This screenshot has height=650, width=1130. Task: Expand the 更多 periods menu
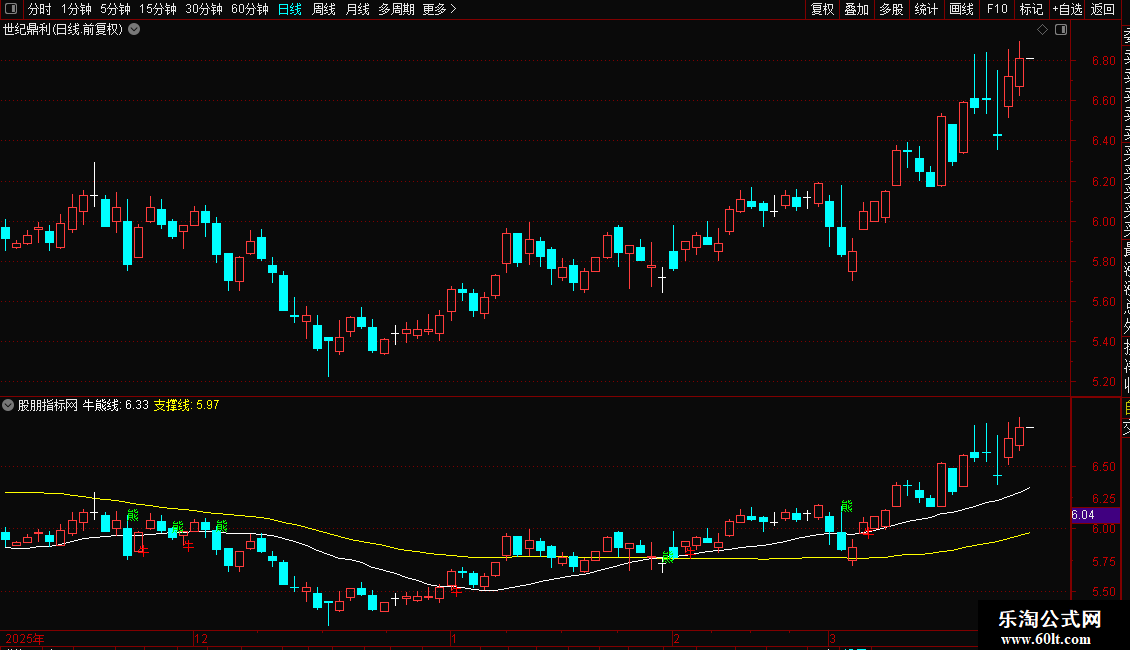click(439, 9)
